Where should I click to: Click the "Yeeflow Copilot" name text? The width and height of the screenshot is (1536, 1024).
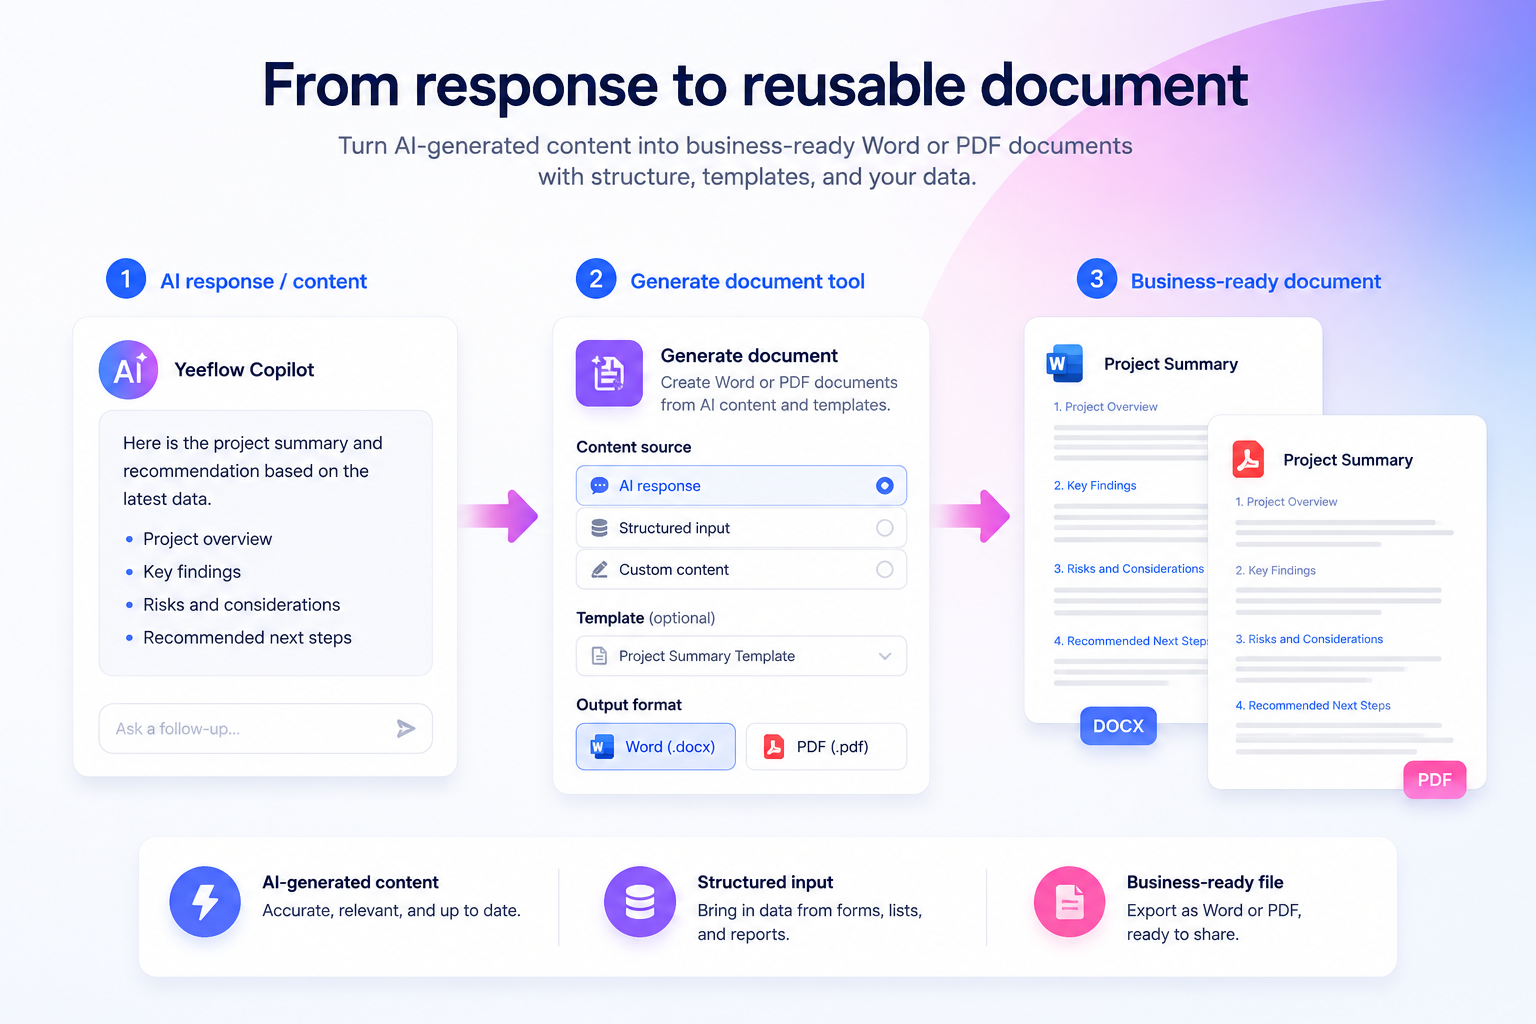[244, 370]
